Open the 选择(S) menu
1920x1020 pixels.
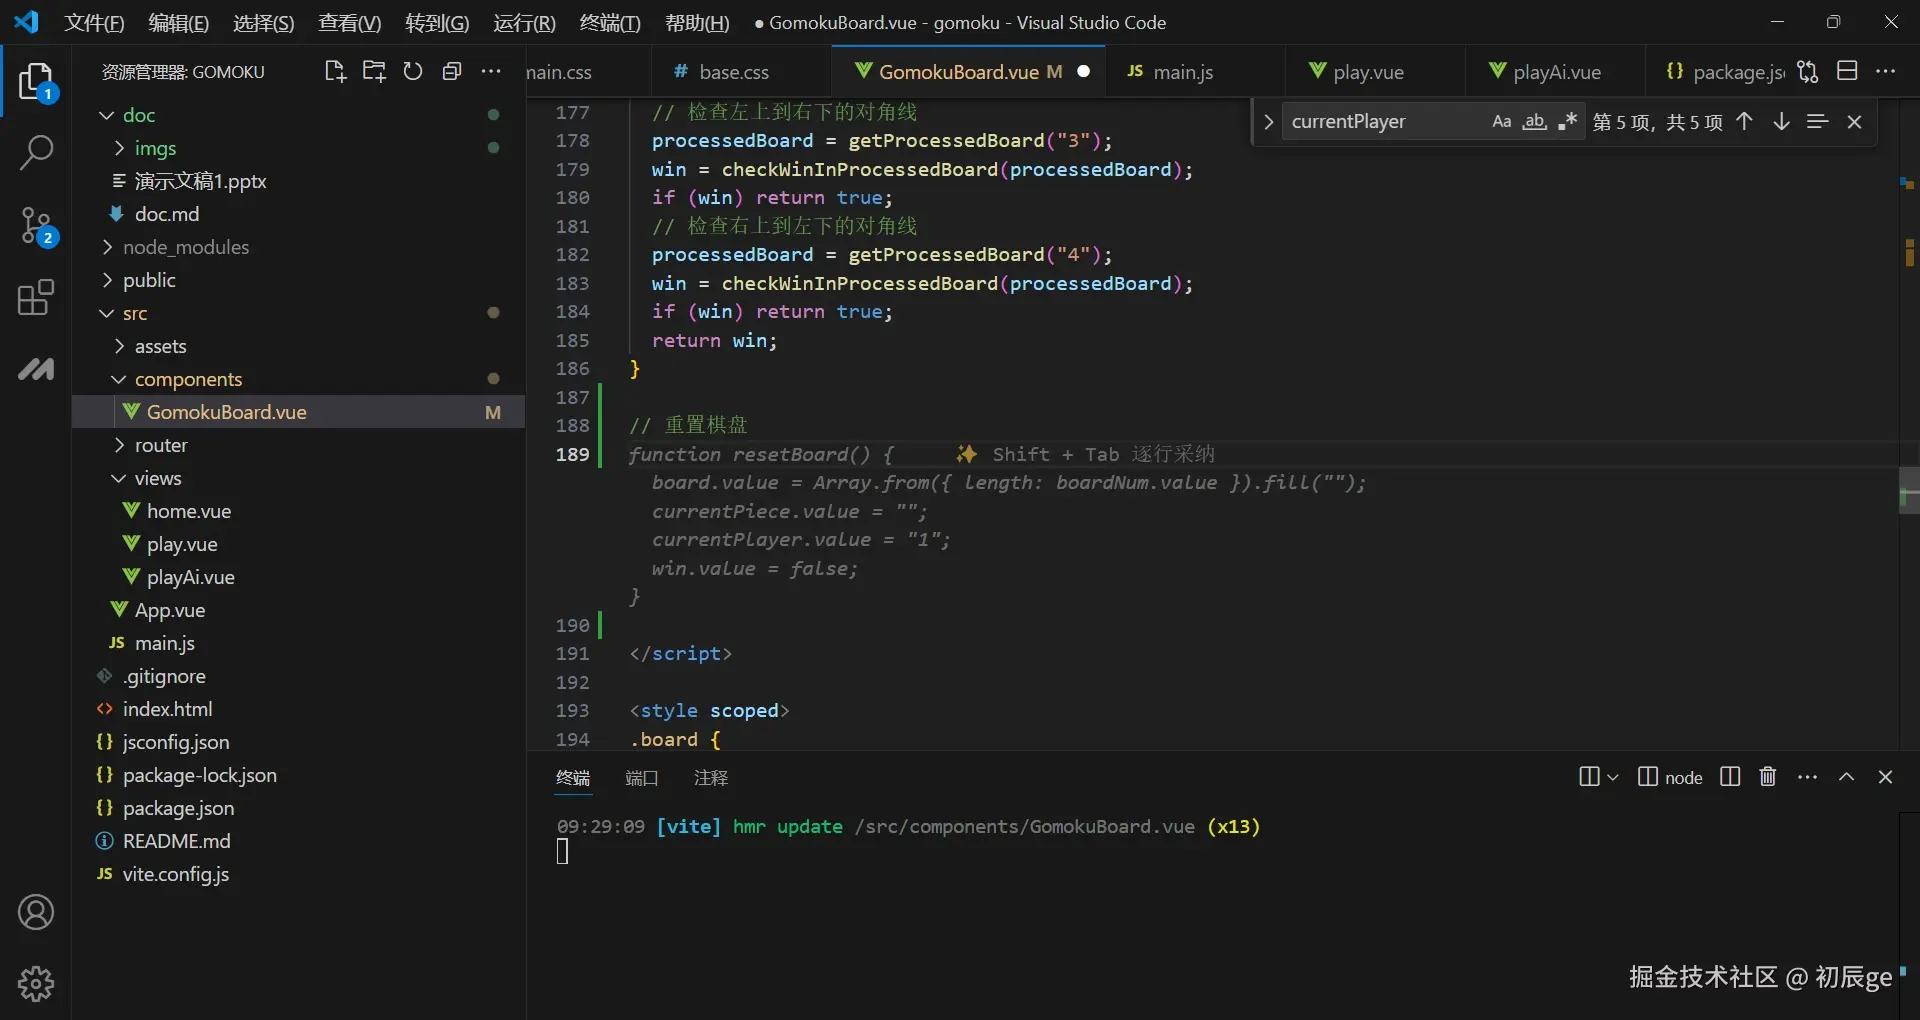pyautogui.click(x=264, y=22)
